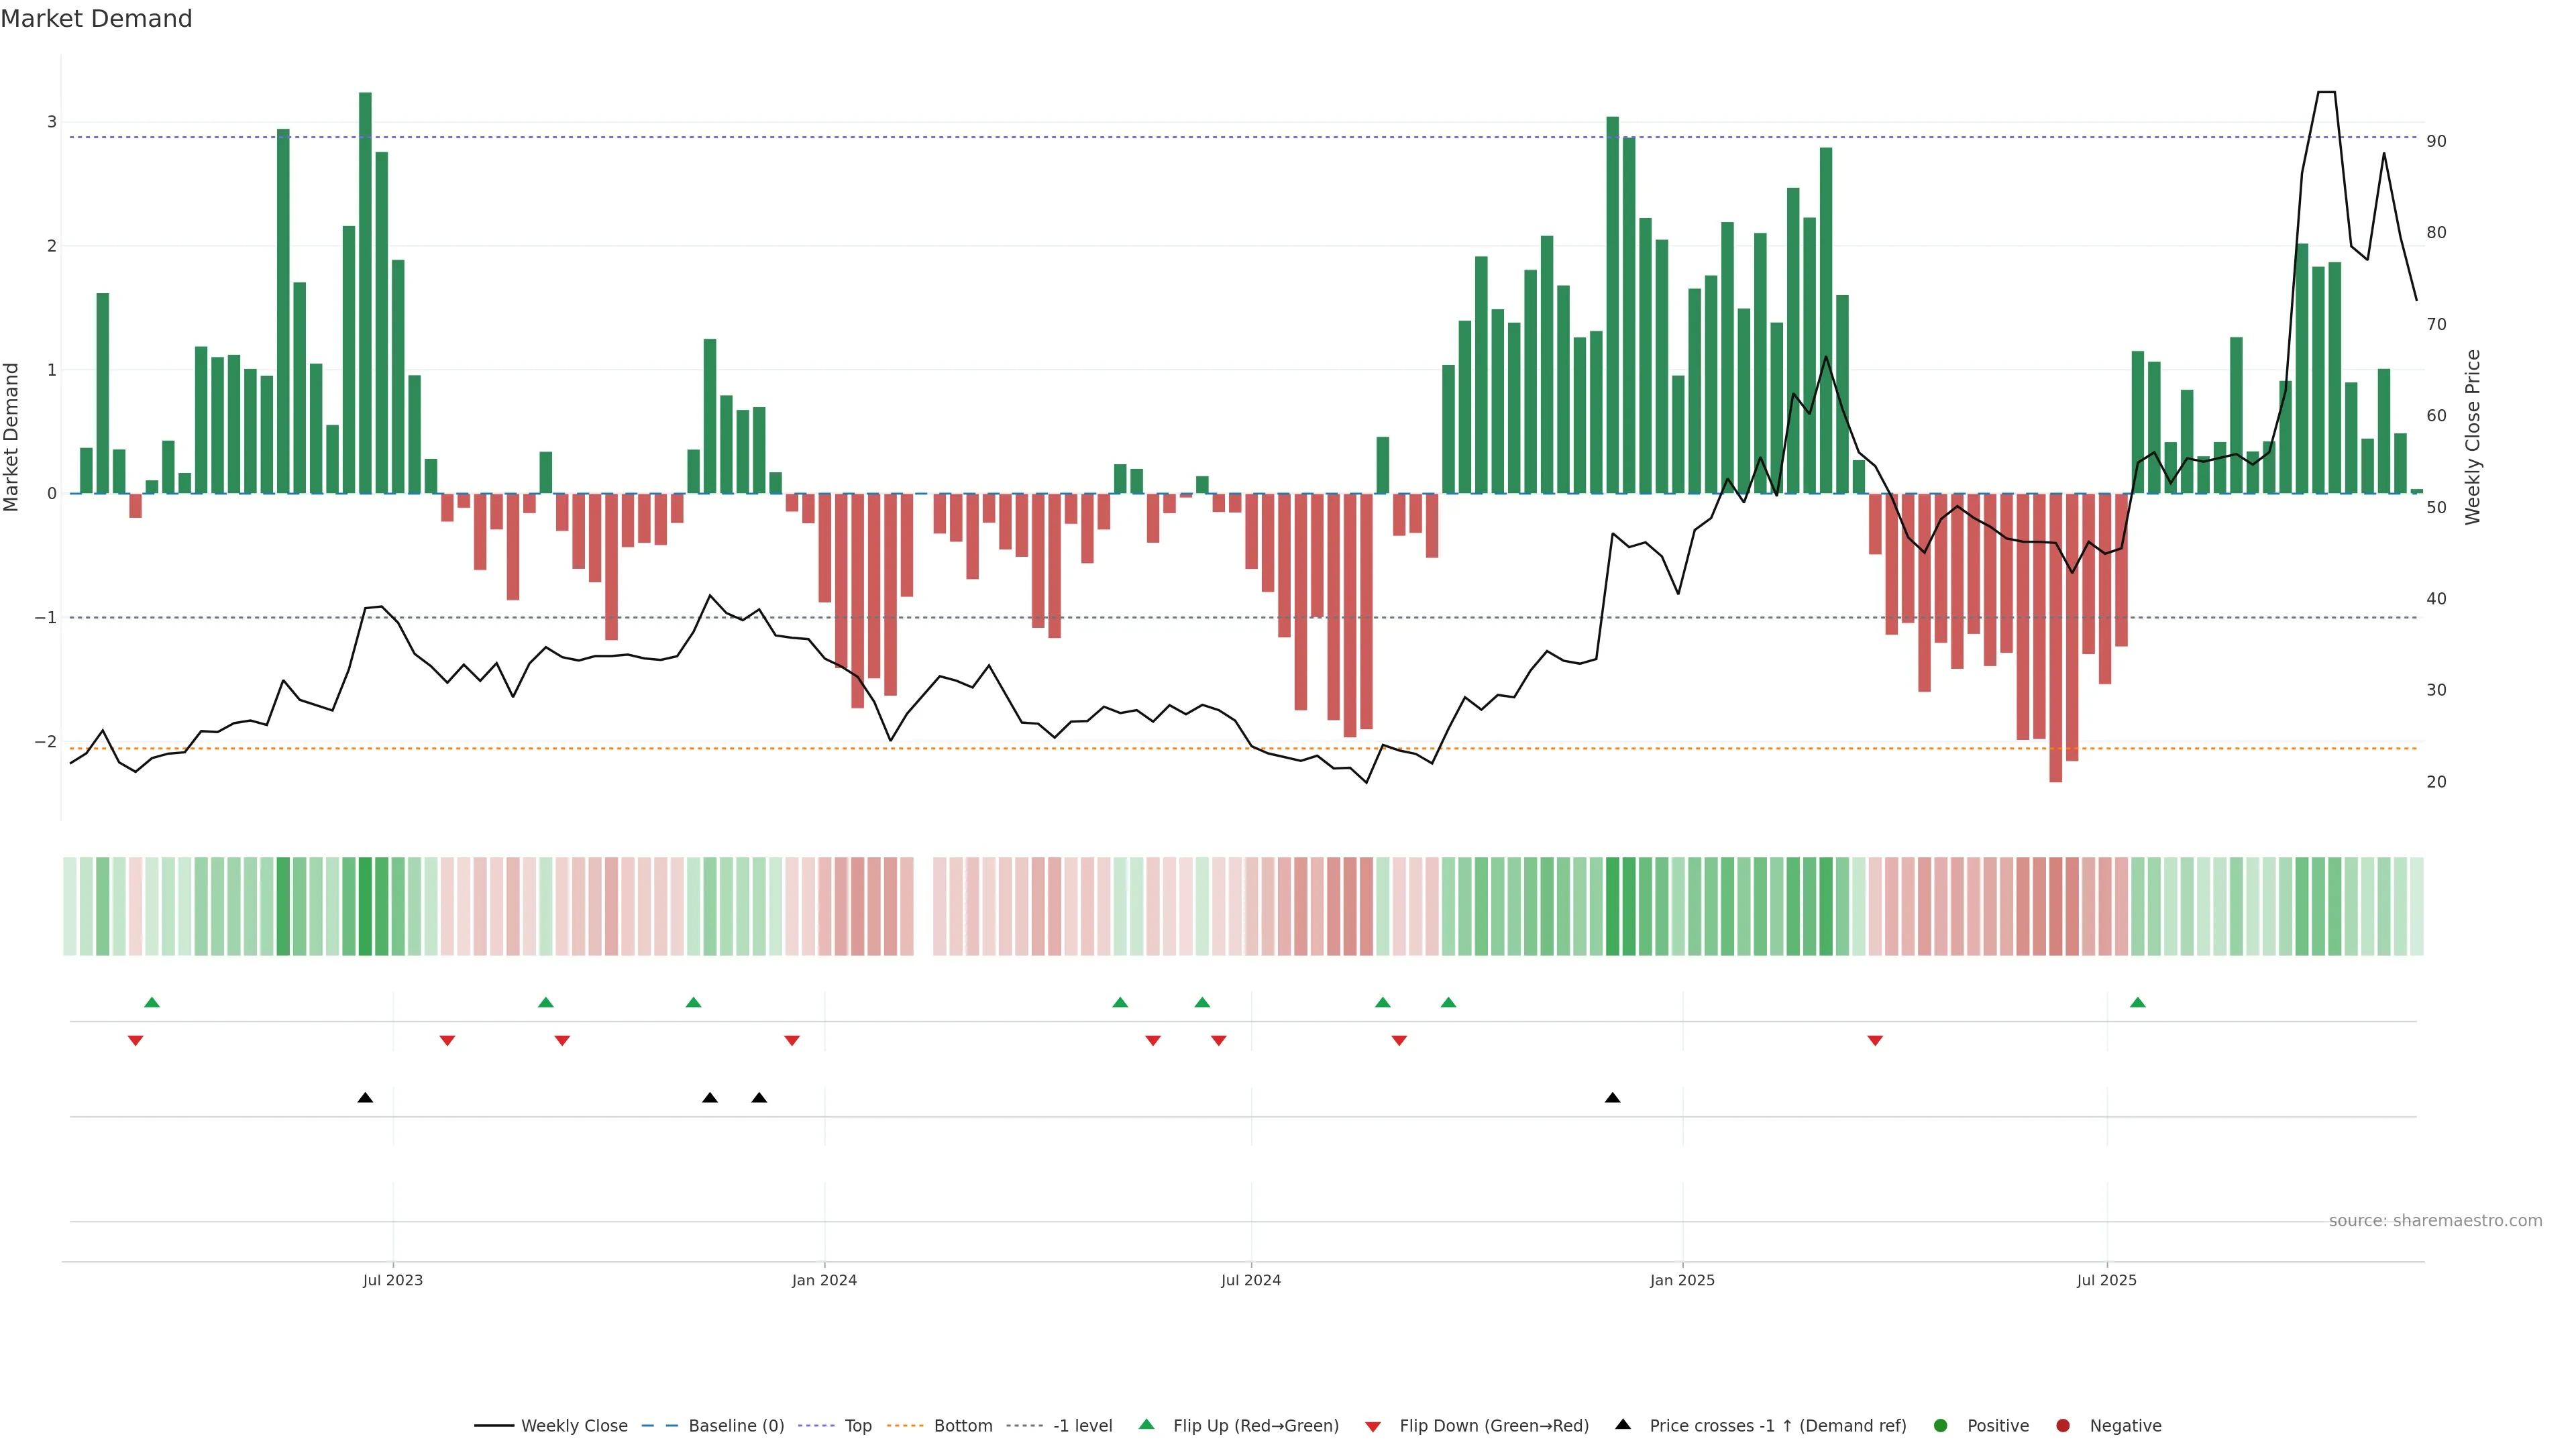Click Flip Up green triangle legend icon

point(1147,1425)
